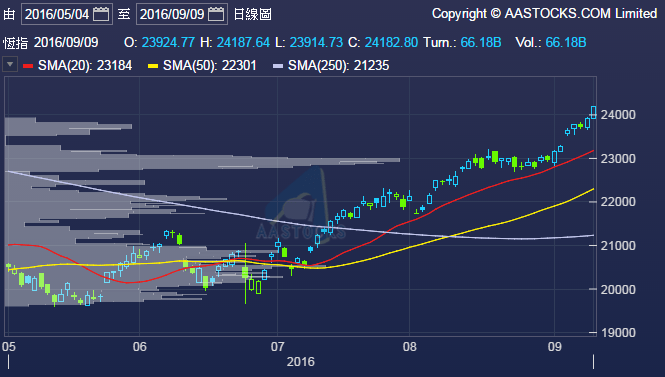665x377 pixels.
Task: Edit the start date field 2016/05/04
Action: pos(67,14)
